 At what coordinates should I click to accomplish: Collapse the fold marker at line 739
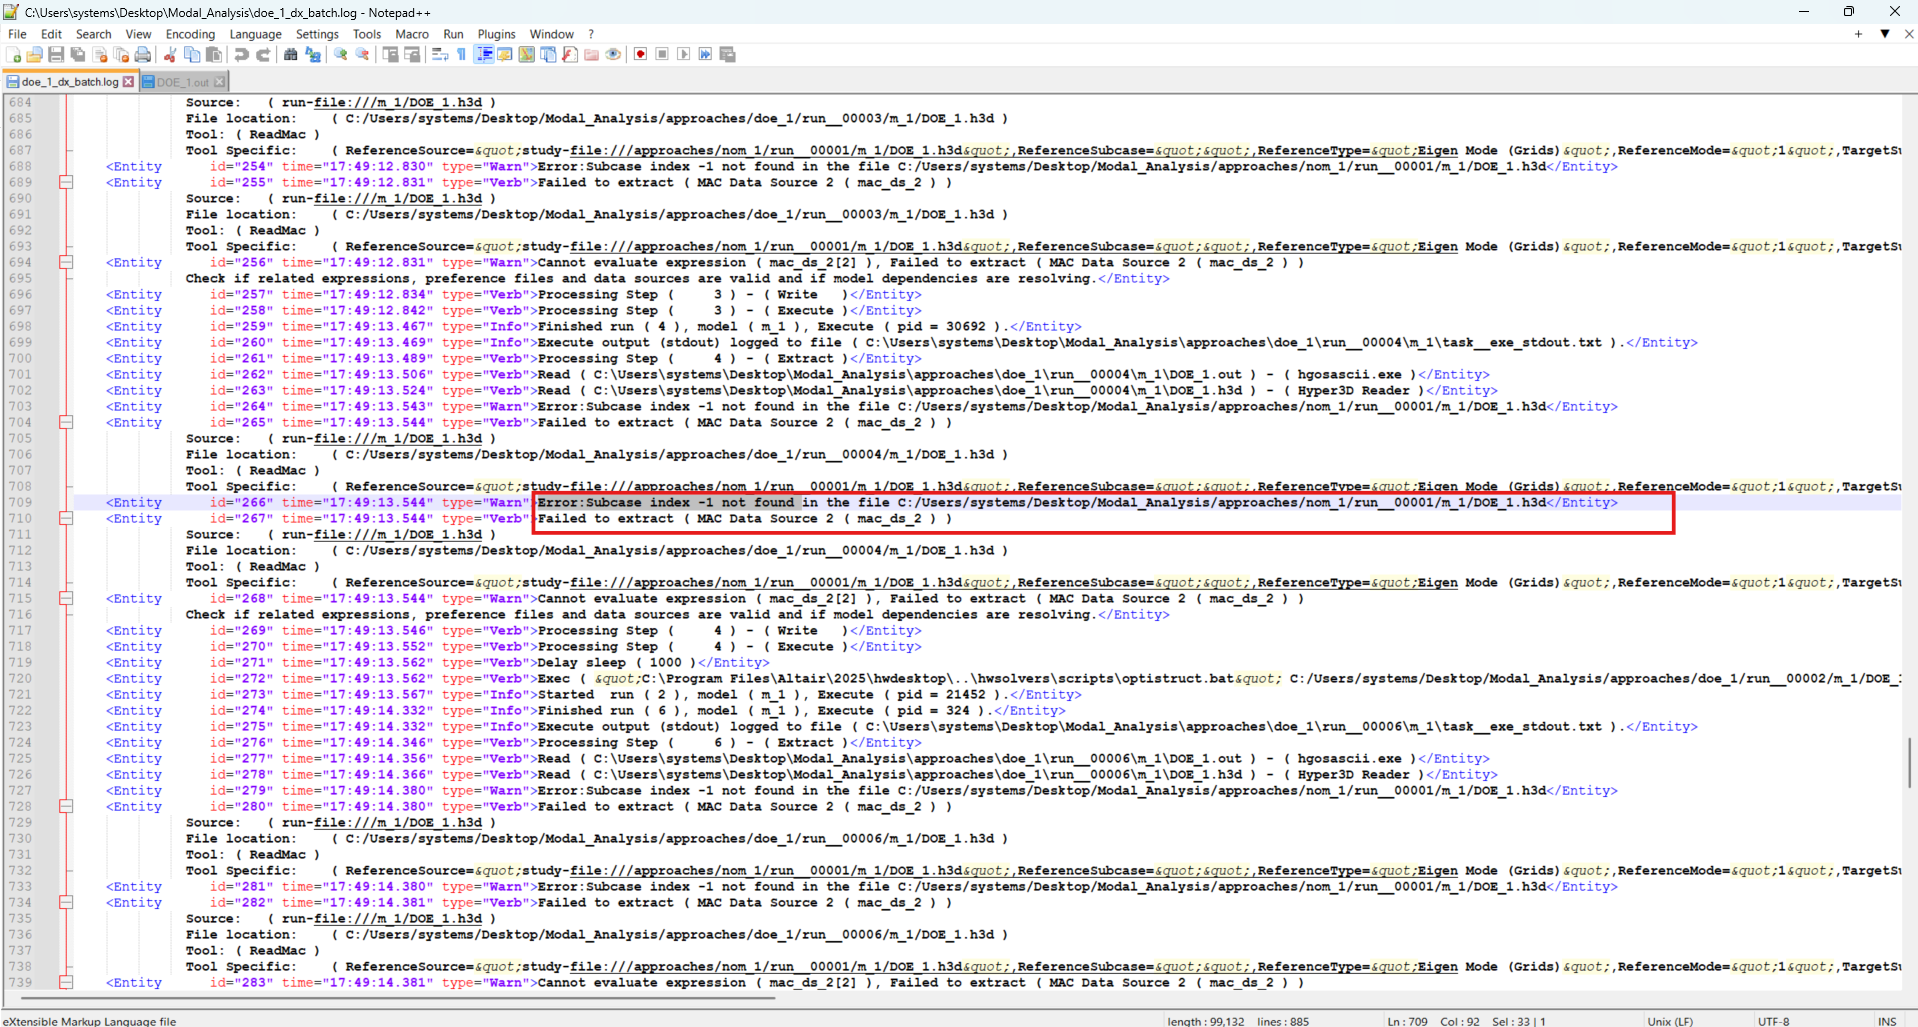point(66,982)
